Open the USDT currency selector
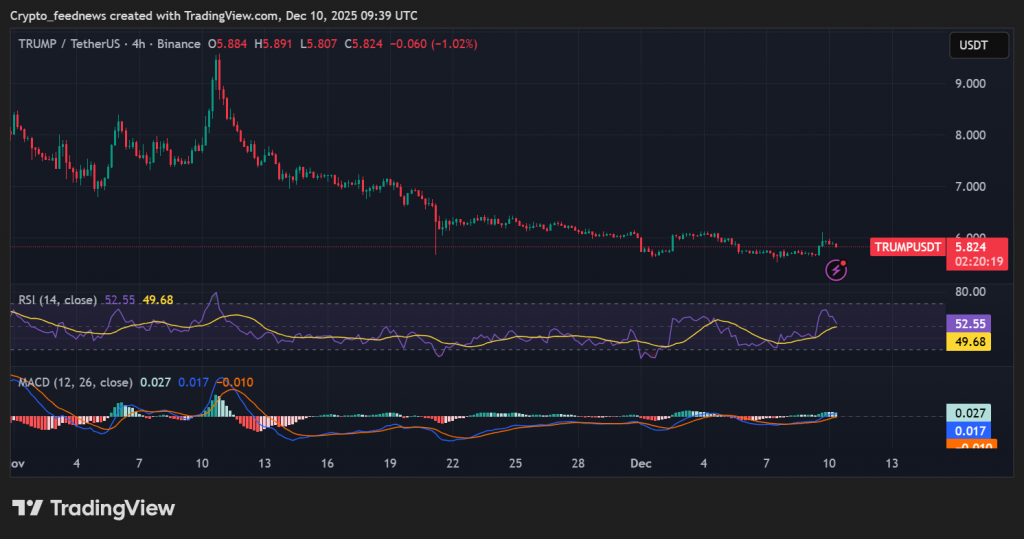 972,45
